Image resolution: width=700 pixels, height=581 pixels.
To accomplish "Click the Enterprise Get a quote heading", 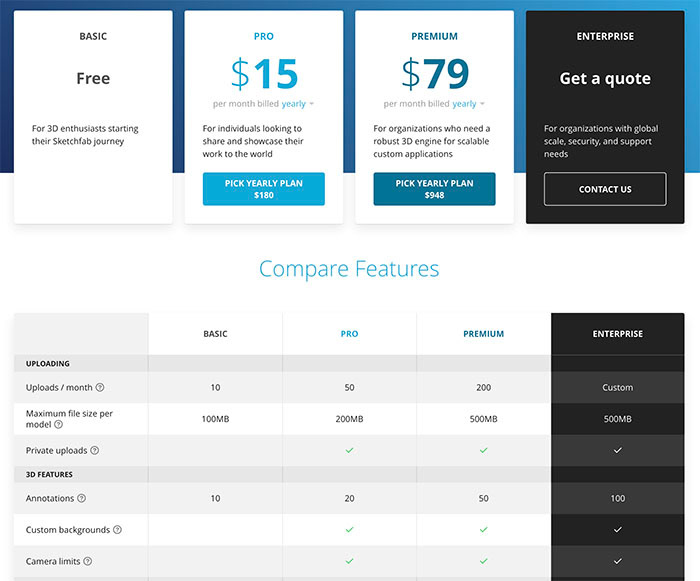I will (x=605, y=79).
